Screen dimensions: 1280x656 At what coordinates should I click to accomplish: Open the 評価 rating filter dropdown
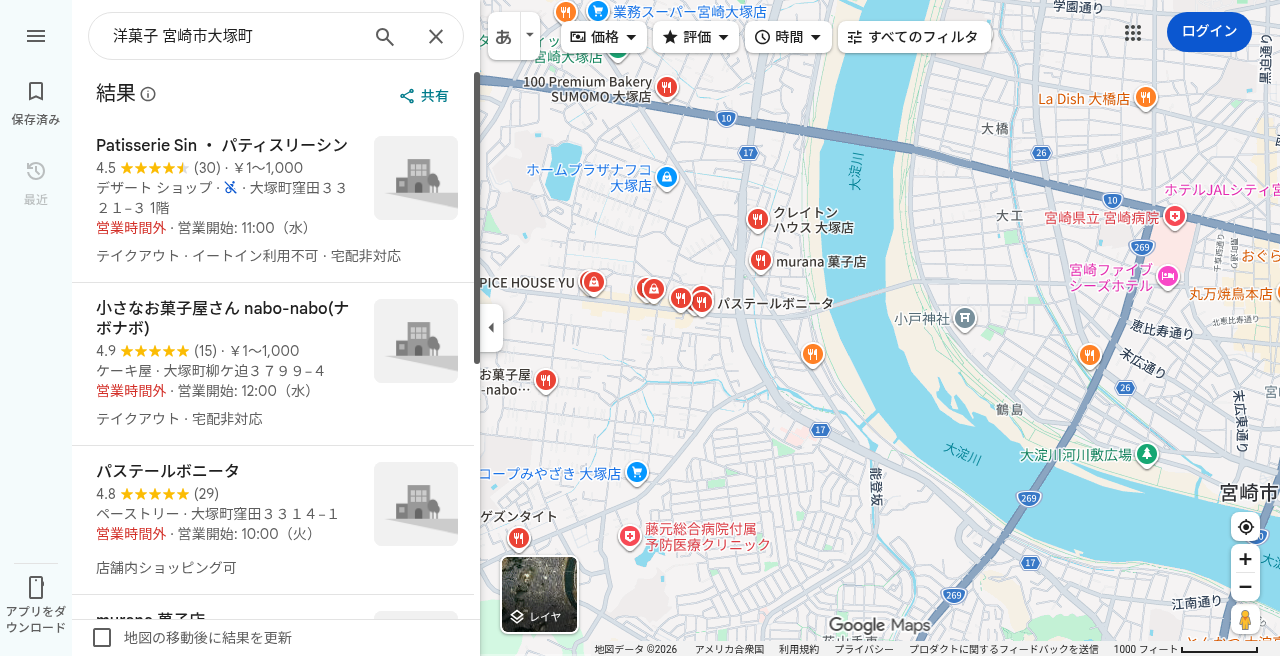[696, 37]
